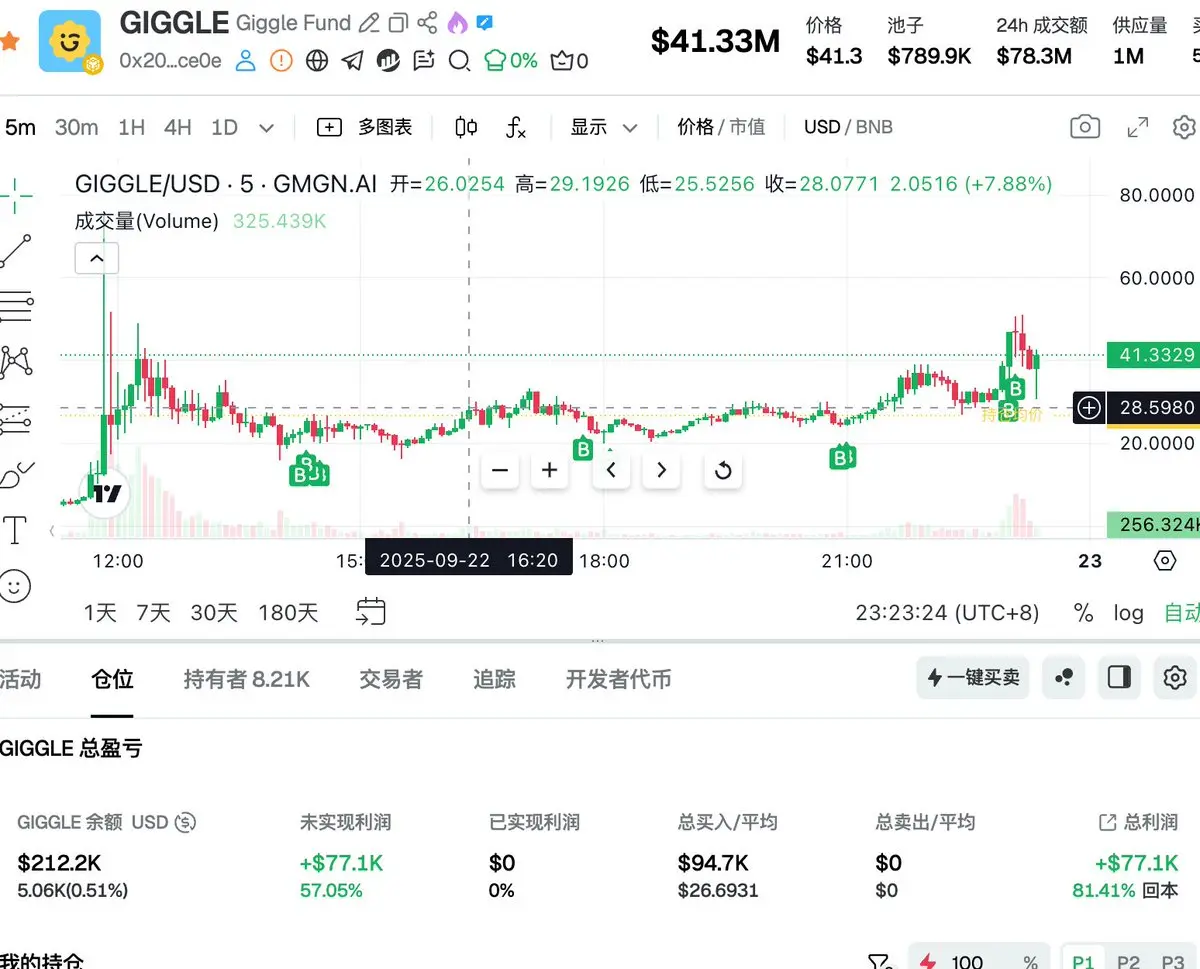
Task: Switch to 持有者 8.21K tab
Action: (246, 679)
